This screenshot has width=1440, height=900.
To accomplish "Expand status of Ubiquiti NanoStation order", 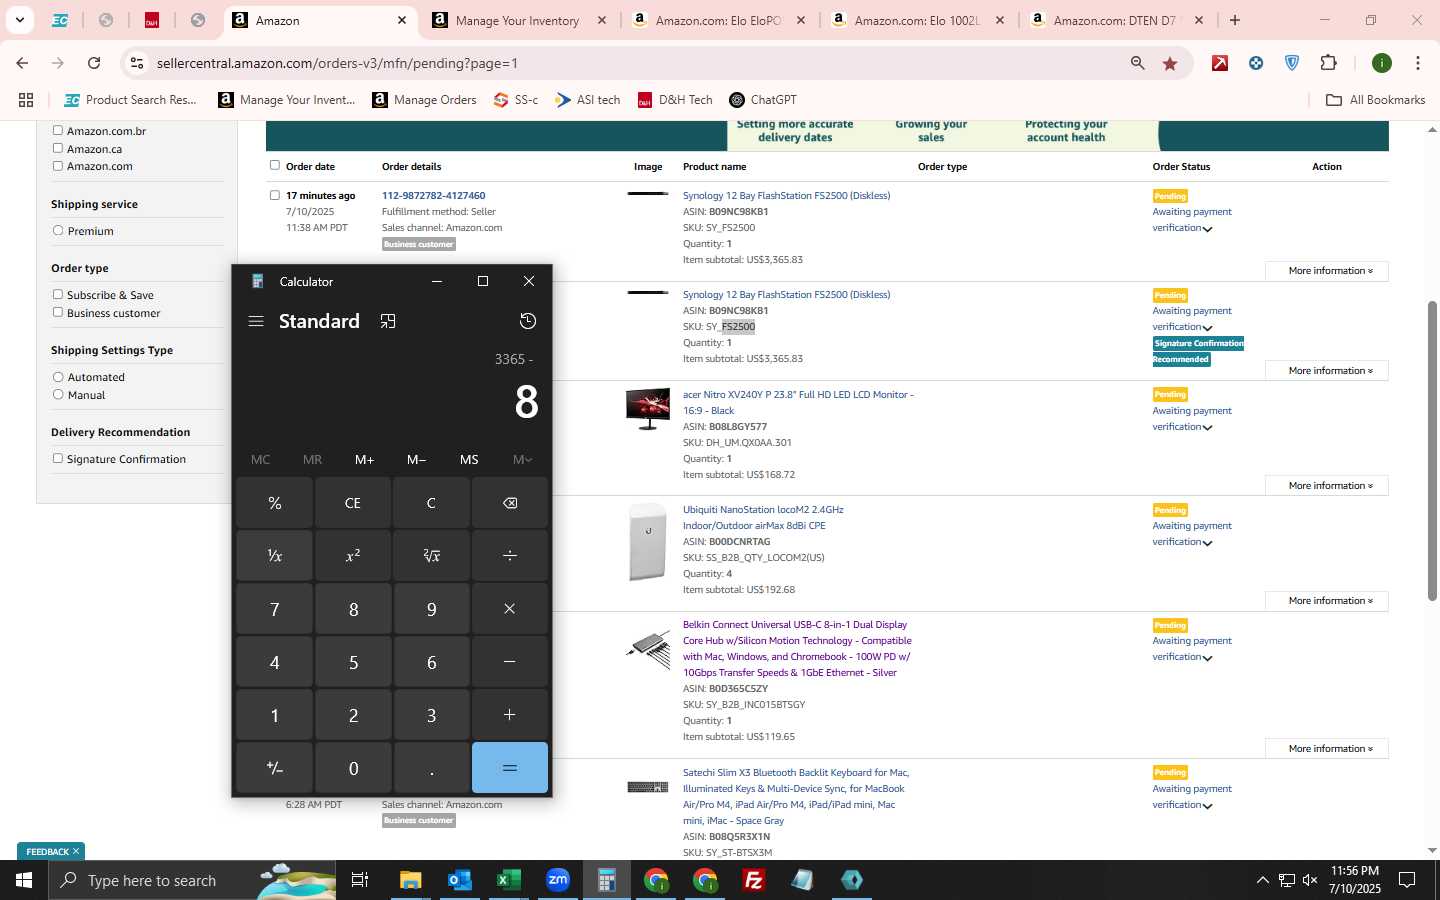I will coord(1208,543).
